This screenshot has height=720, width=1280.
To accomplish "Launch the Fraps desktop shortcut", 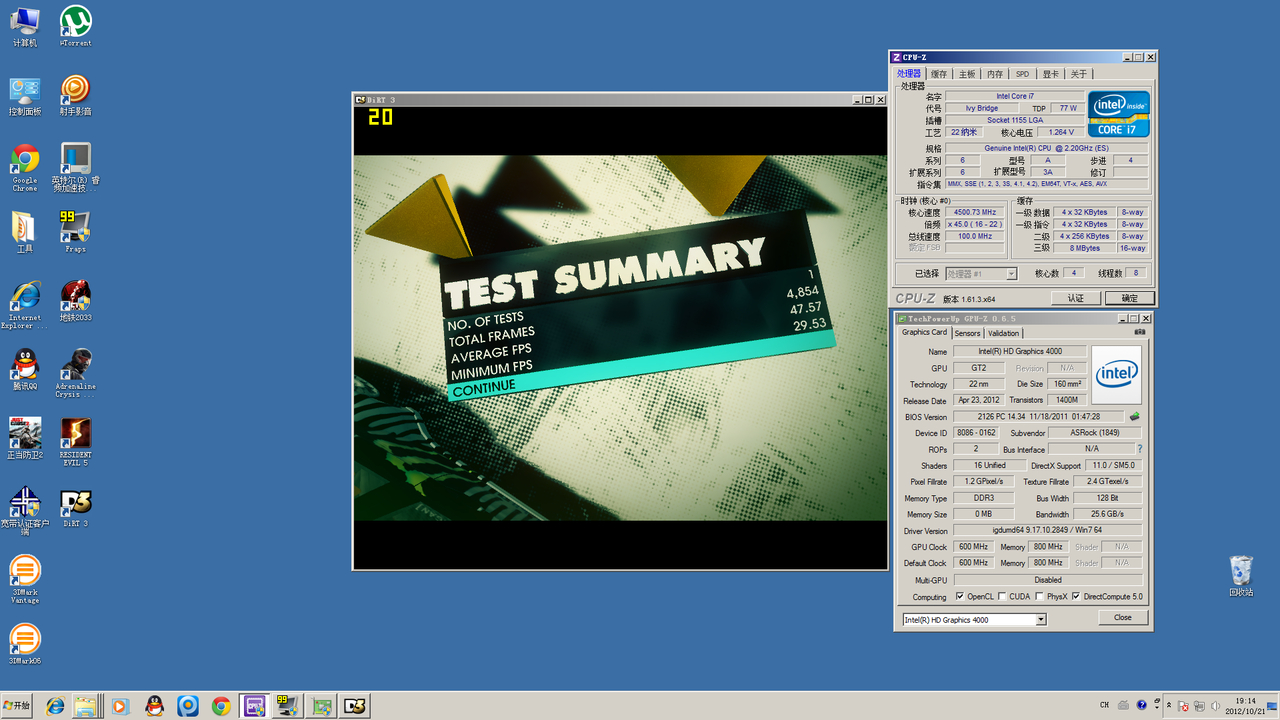I will point(75,230).
